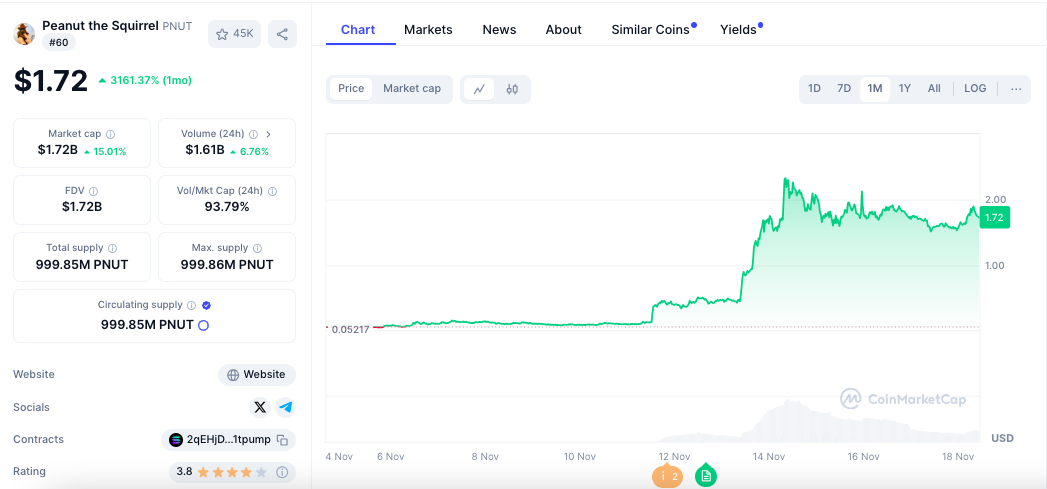
Task: Set chart range to 1Y
Action: pos(905,89)
